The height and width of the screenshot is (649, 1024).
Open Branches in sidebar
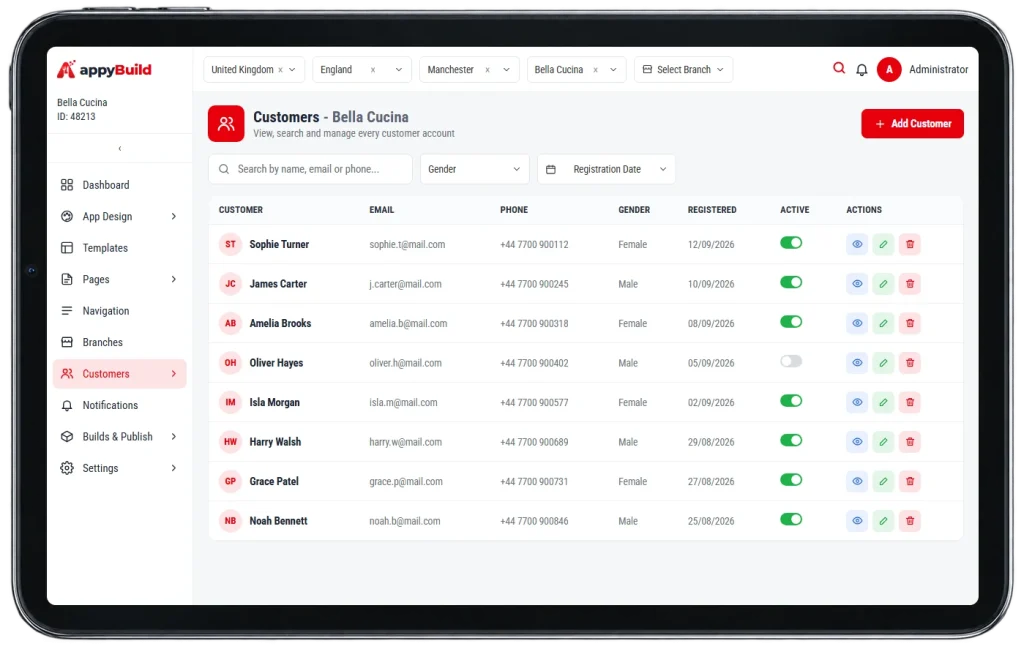120,342
